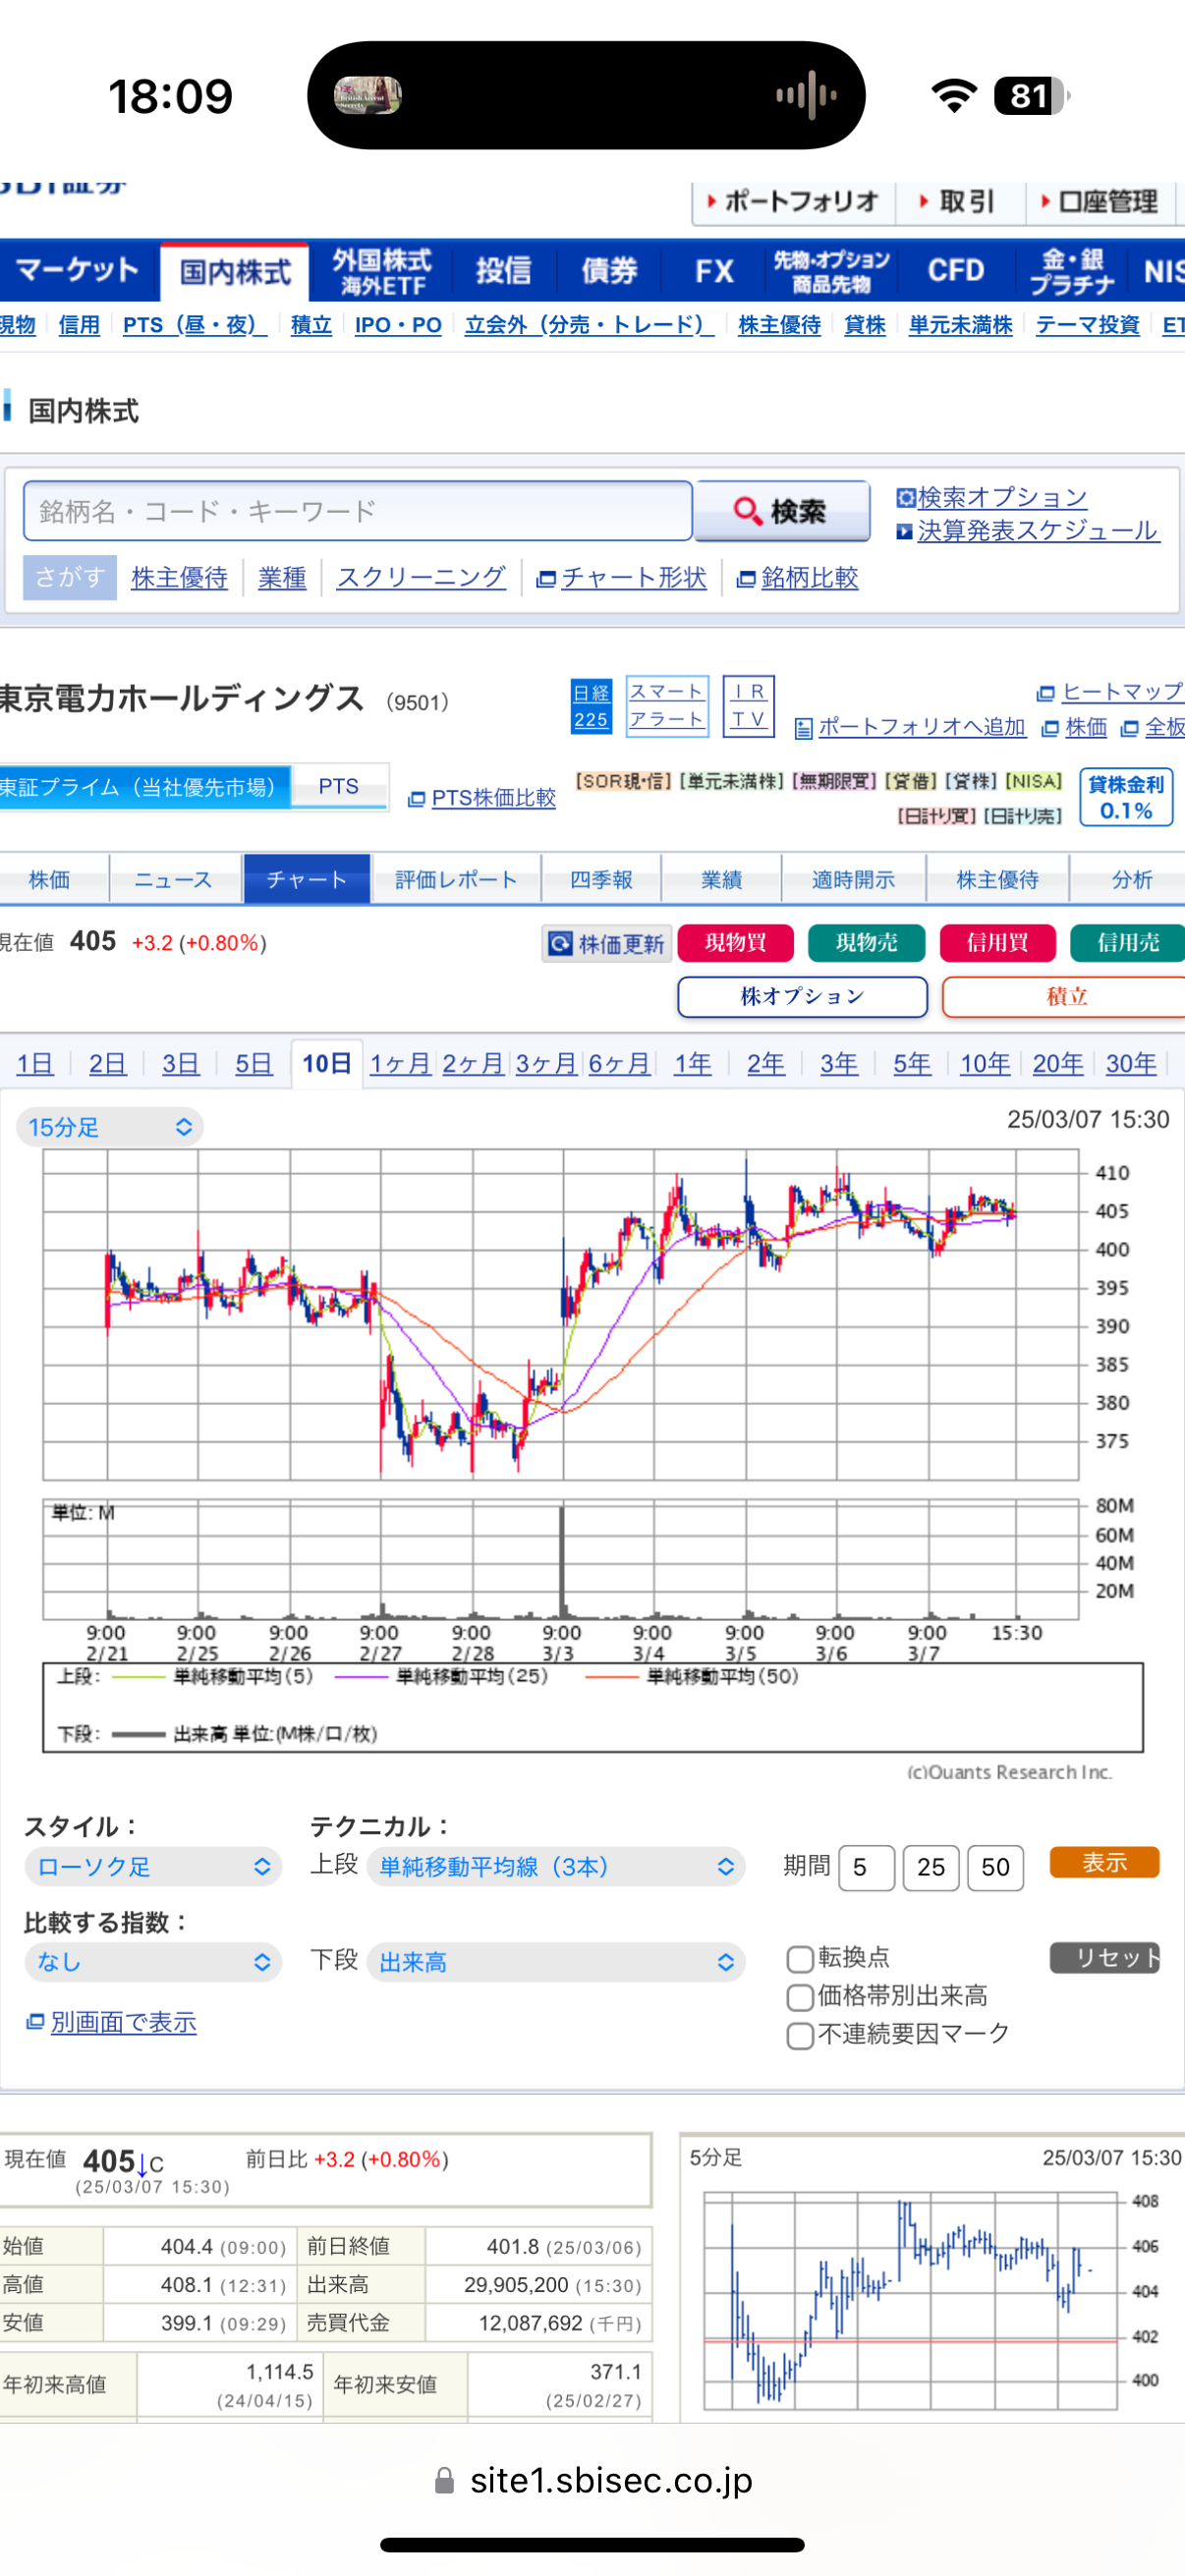Click the ヒートマップ popup link
1185x2576 pixels.
pyautogui.click(x=1111, y=692)
